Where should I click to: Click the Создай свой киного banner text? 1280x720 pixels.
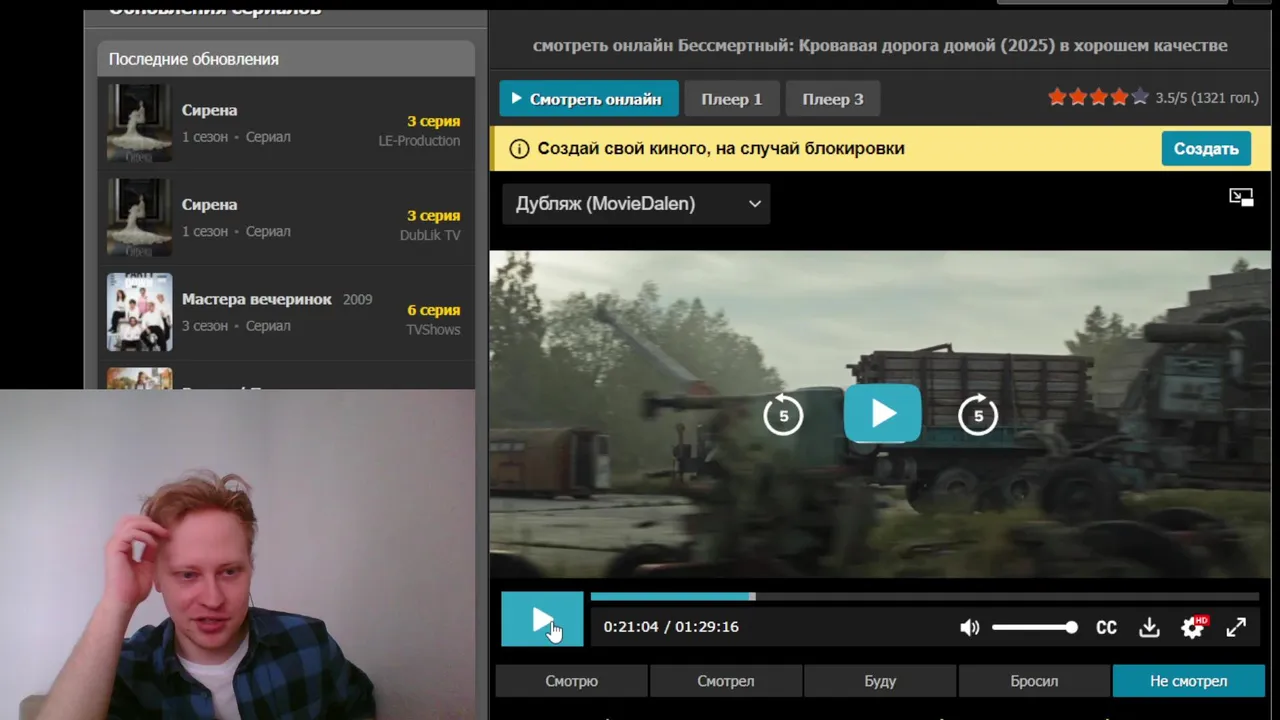[721, 149]
